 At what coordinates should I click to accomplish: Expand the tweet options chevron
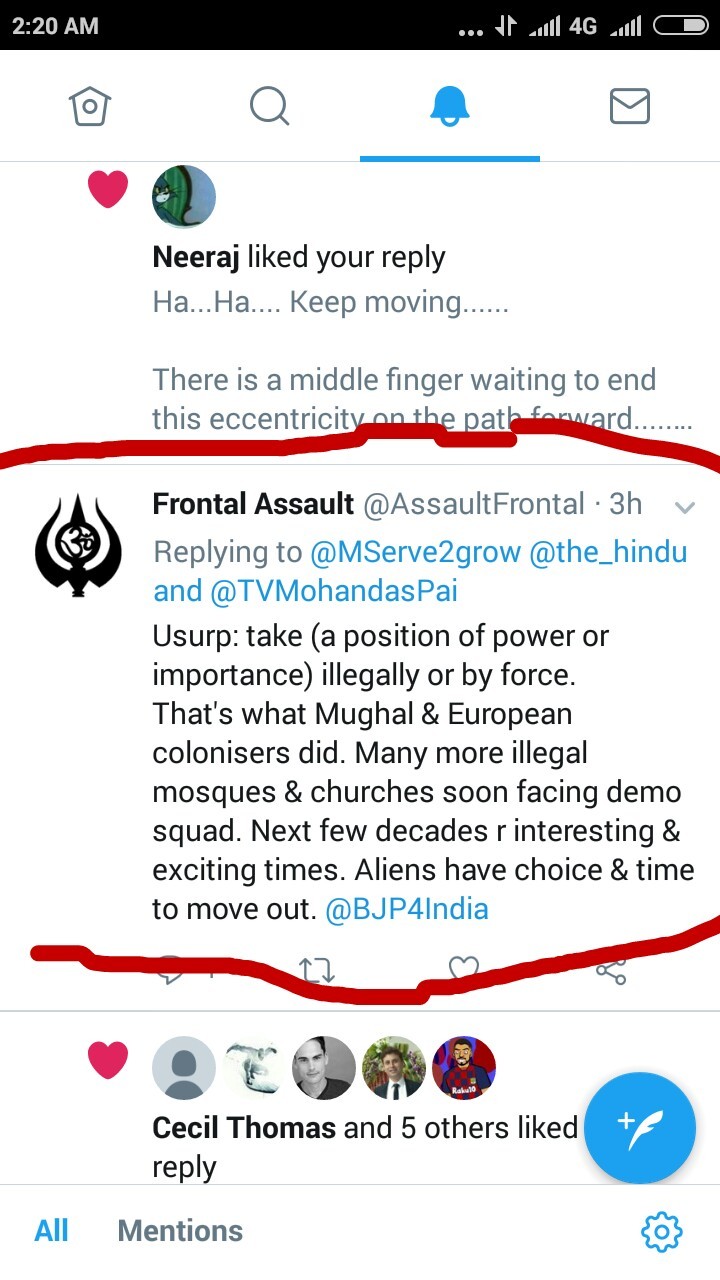(x=685, y=507)
